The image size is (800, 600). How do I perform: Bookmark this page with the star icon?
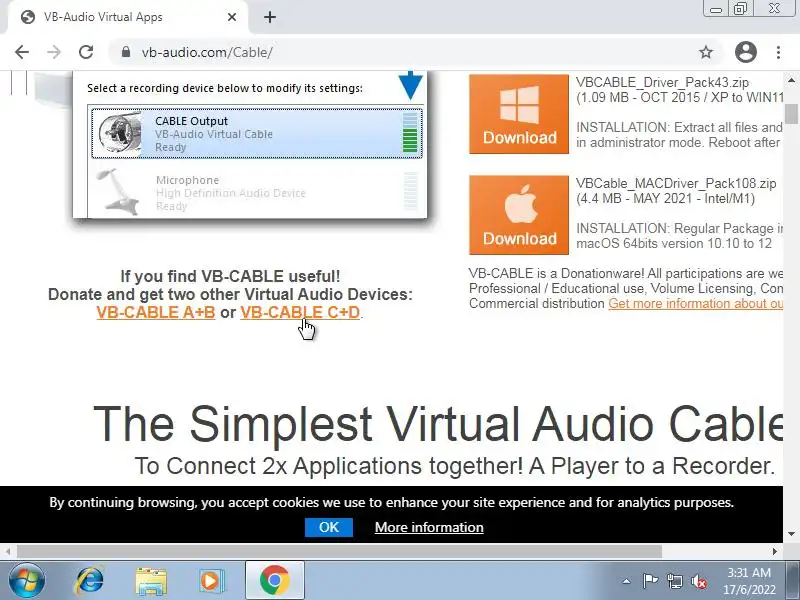706,52
